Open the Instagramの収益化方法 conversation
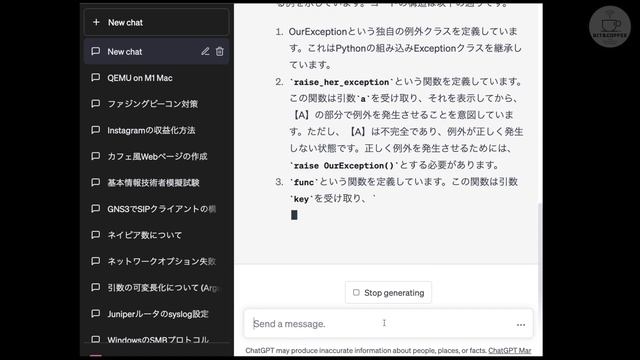 click(x=156, y=130)
